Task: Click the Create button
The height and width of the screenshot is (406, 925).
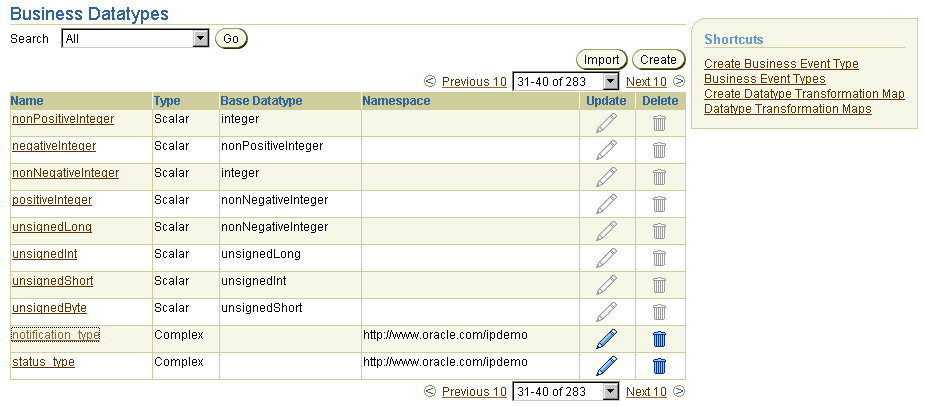Action: [658, 60]
